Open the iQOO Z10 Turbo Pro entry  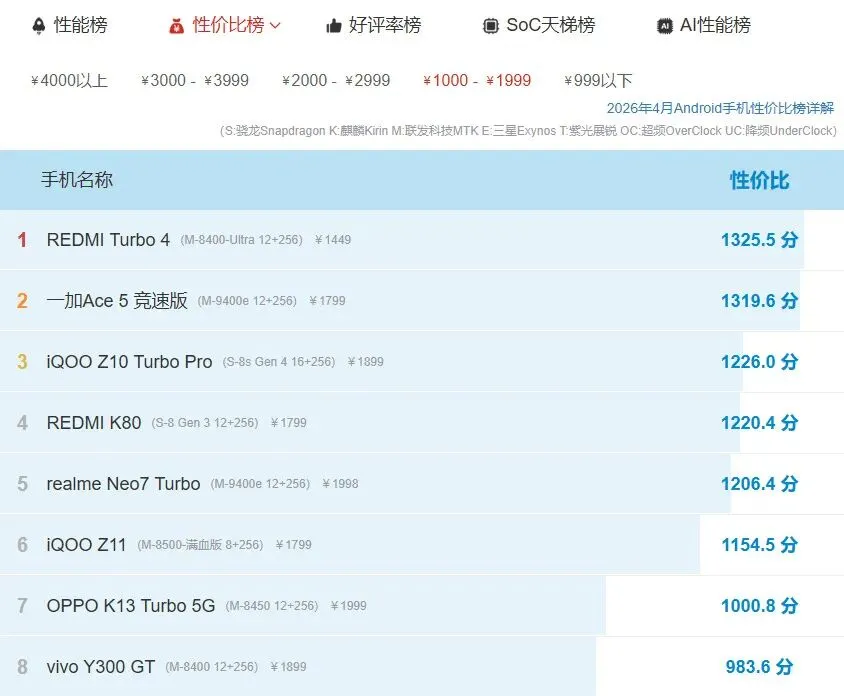[129, 362]
